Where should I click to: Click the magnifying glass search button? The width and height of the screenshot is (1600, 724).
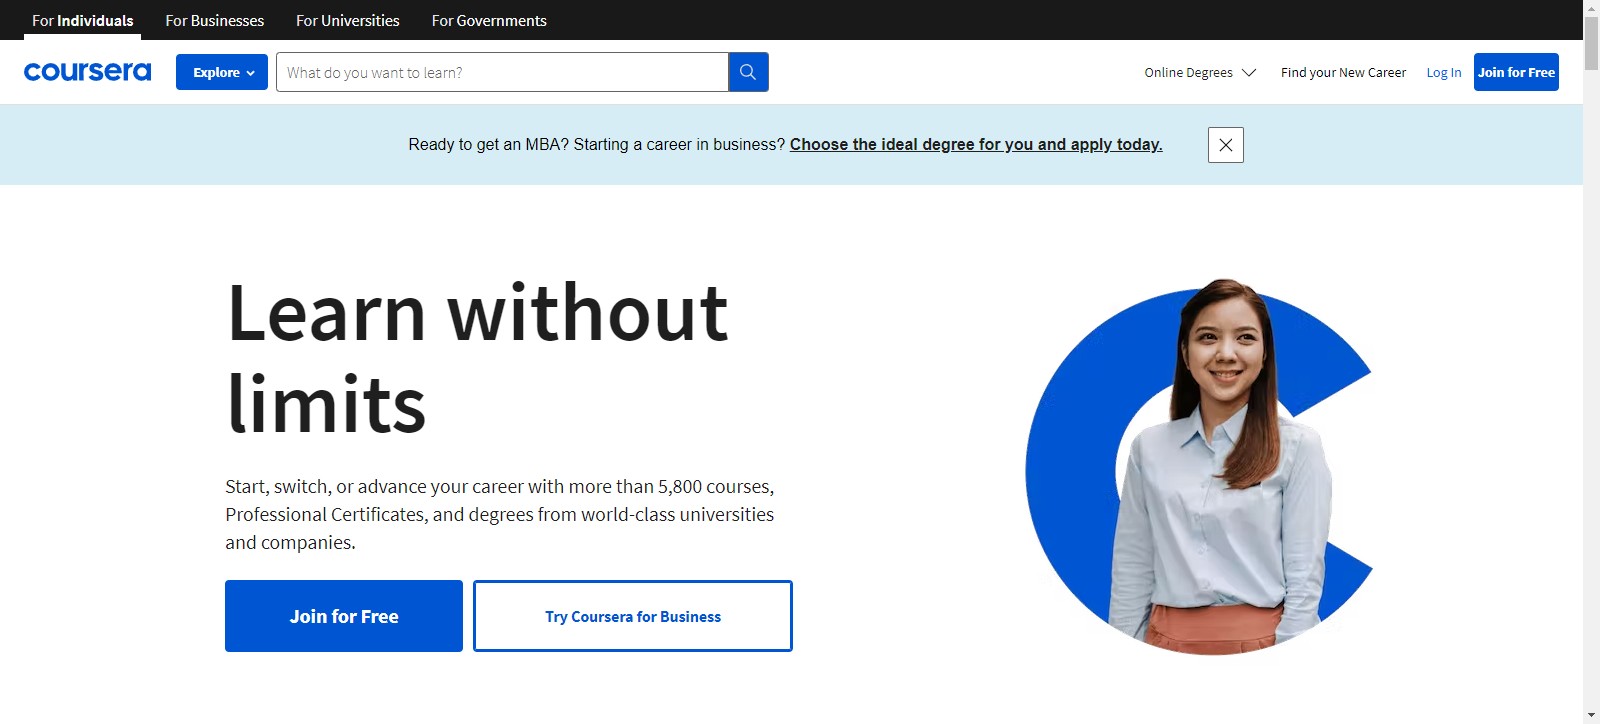pyautogui.click(x=748, y=72)
